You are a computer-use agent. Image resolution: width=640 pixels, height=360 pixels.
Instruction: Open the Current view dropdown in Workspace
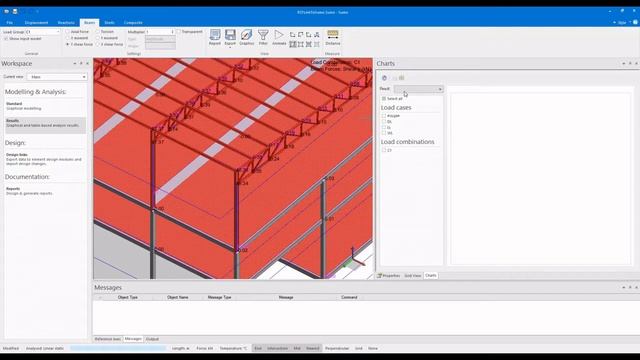57,77
